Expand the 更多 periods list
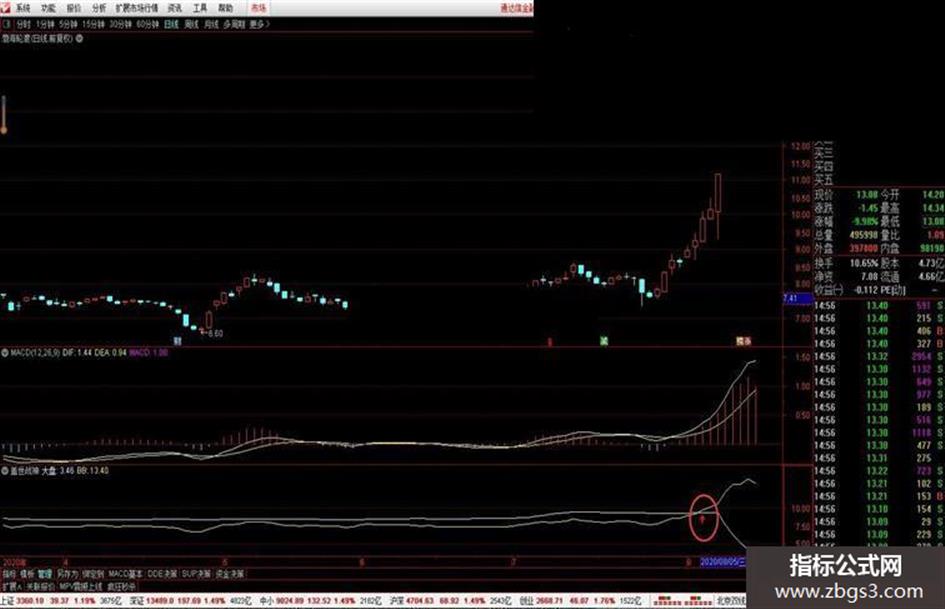The height and width of the screenshot is (609, 945). point(260,25)
